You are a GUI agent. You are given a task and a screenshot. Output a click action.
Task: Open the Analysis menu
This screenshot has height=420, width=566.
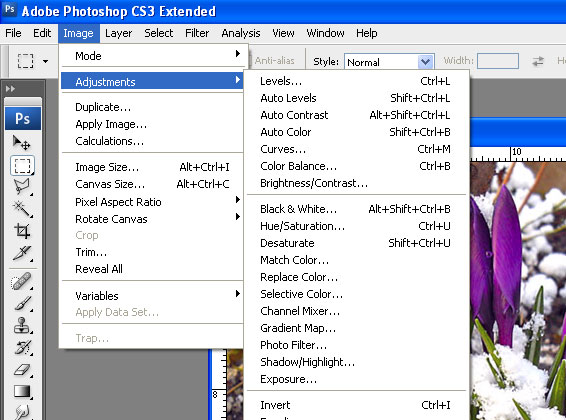241,33
